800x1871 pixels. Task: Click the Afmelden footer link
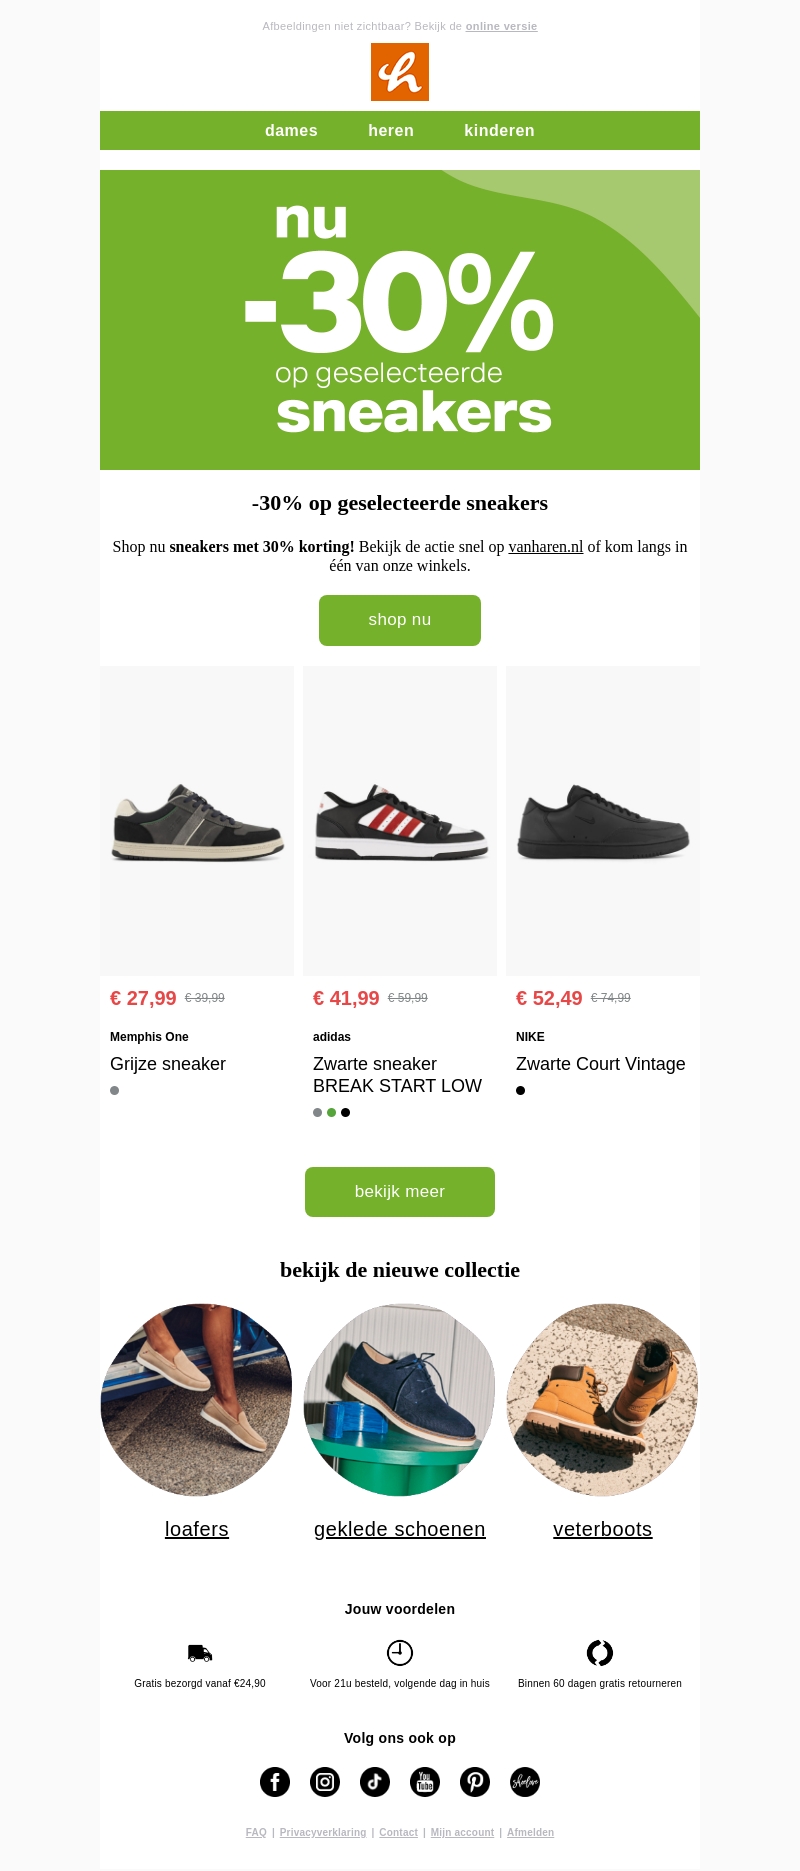(x=530, y=1832)
